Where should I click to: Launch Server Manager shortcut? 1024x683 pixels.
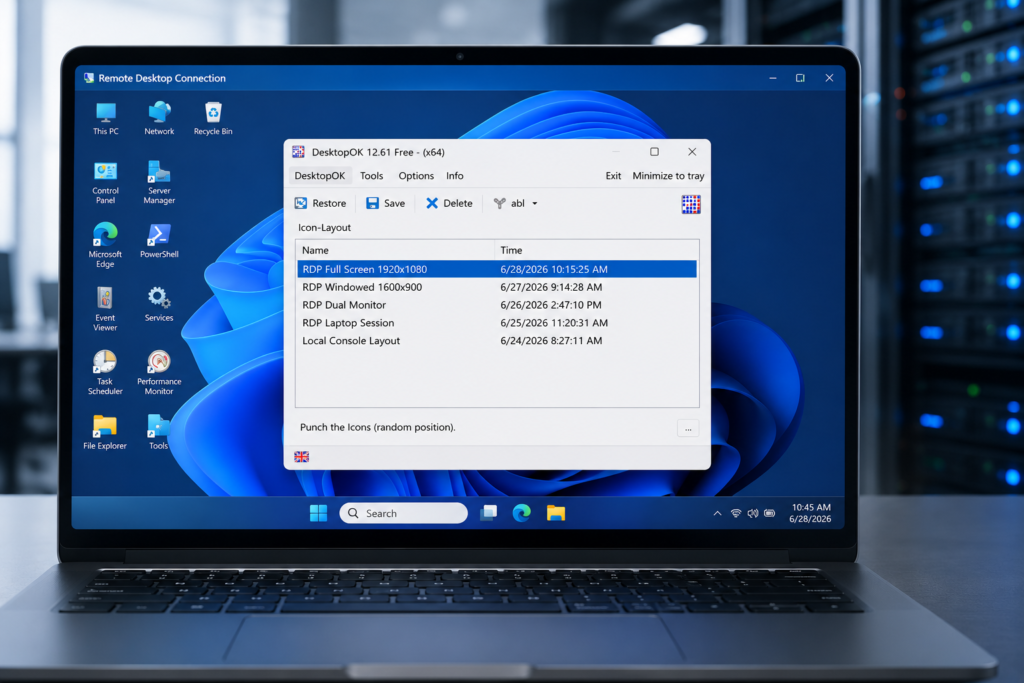pos(159,183)
